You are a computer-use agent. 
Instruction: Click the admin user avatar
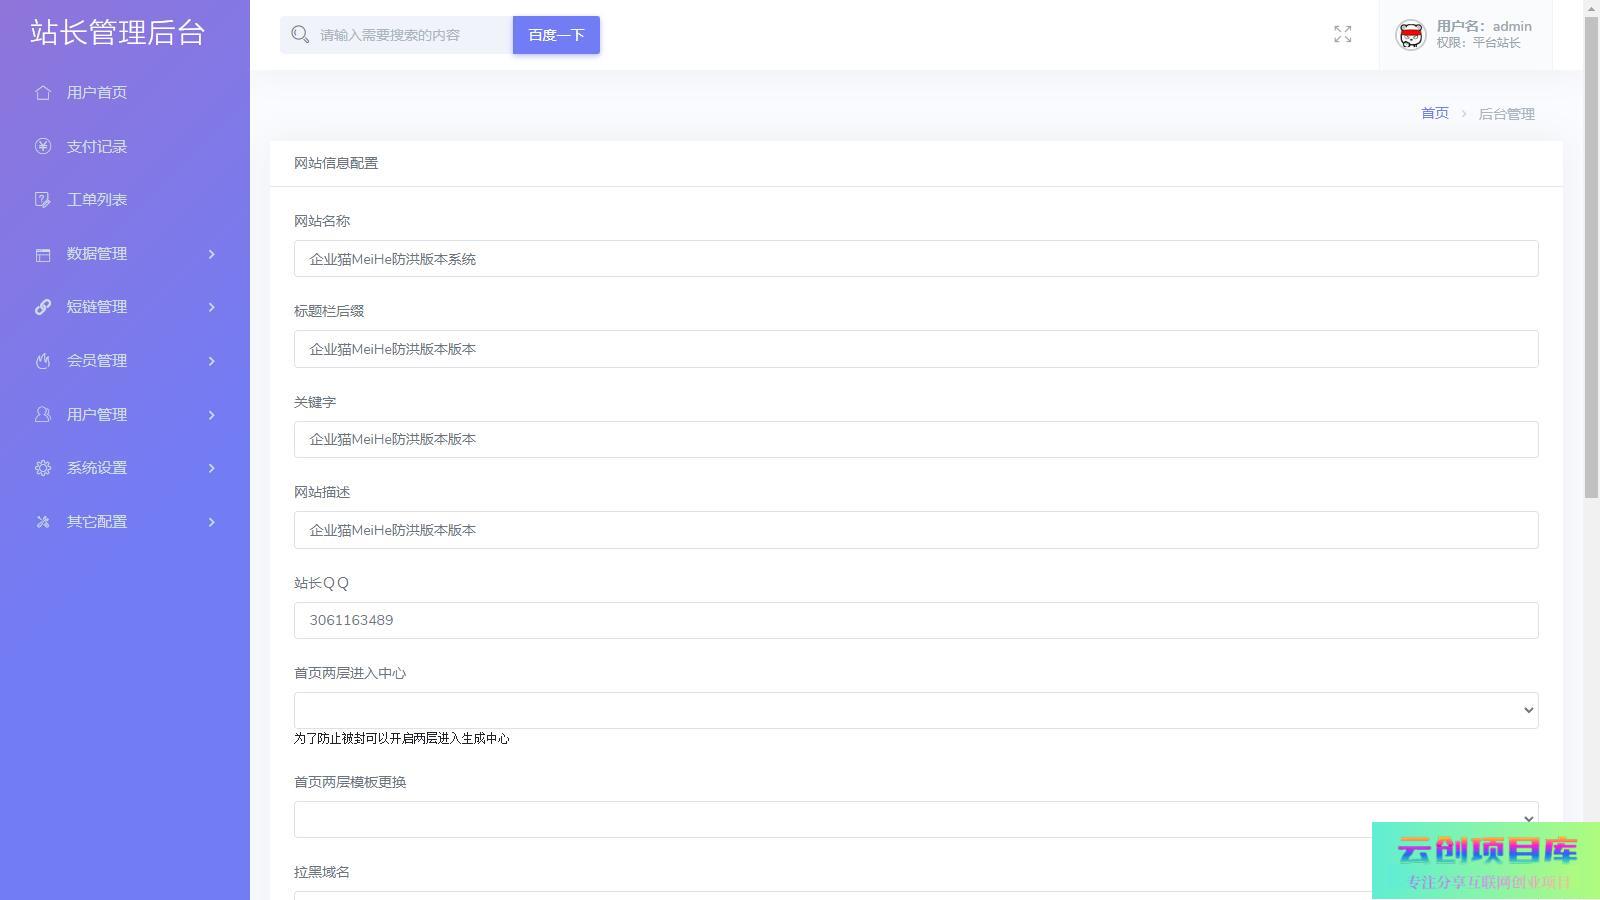(1410, 35)
